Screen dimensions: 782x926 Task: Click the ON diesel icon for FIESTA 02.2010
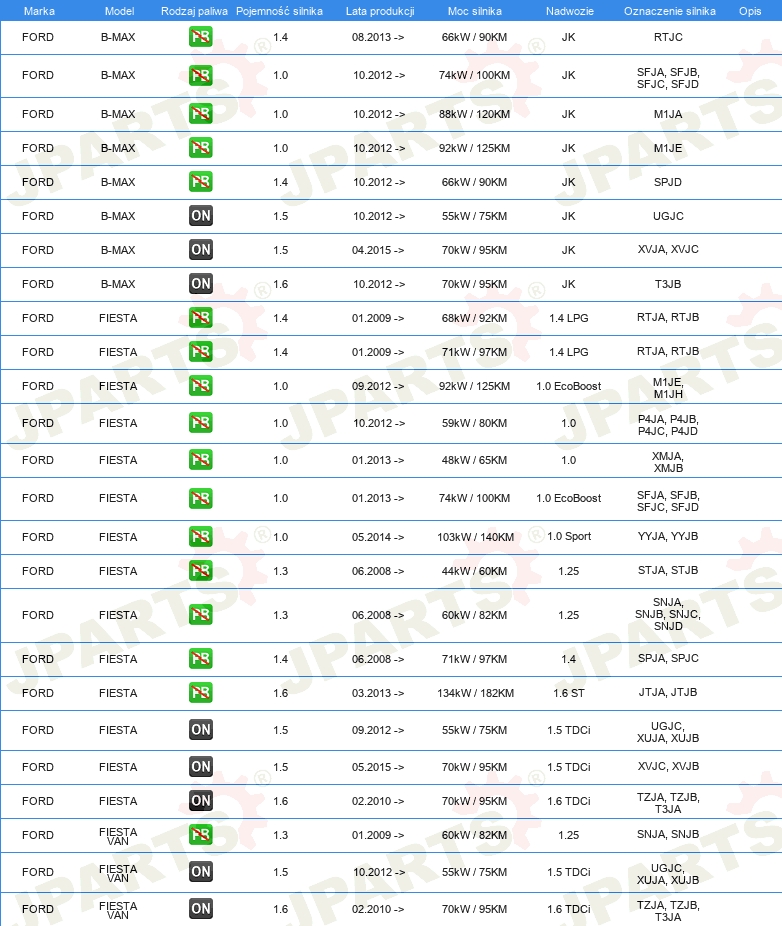pos(201,801)
